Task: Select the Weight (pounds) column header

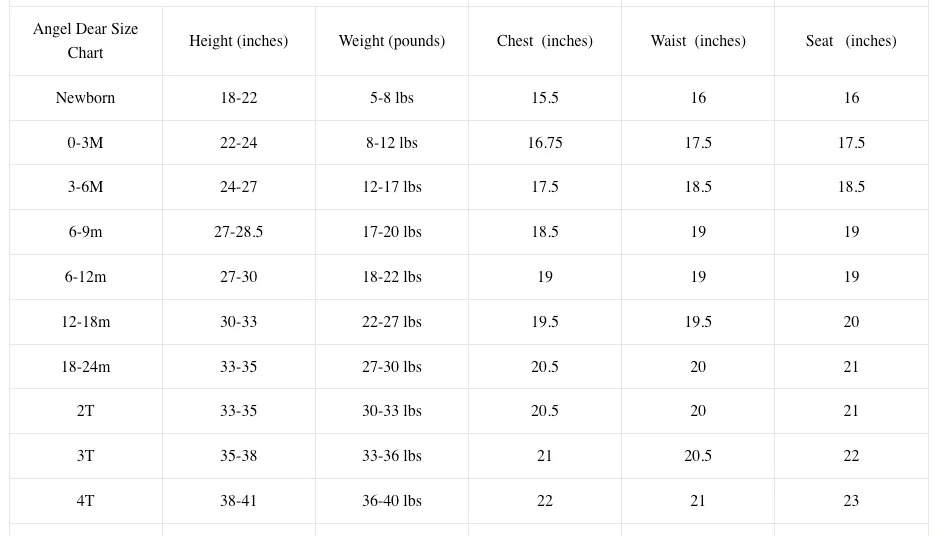Action: point(392,41)
